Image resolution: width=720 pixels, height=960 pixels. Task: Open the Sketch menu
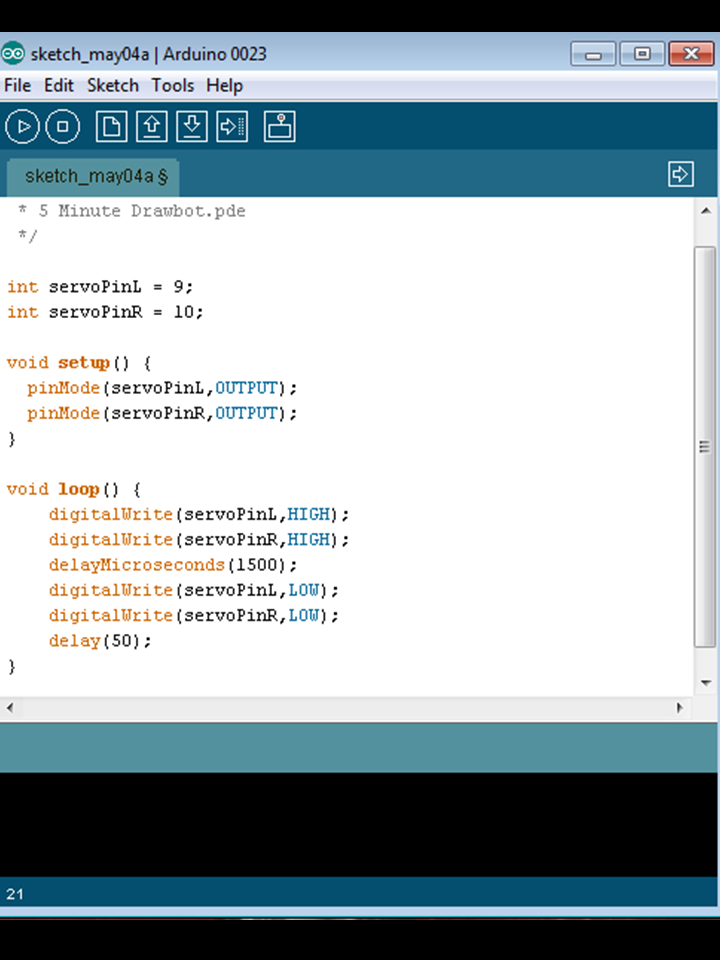pyautogui.click(x=113, y=85)
